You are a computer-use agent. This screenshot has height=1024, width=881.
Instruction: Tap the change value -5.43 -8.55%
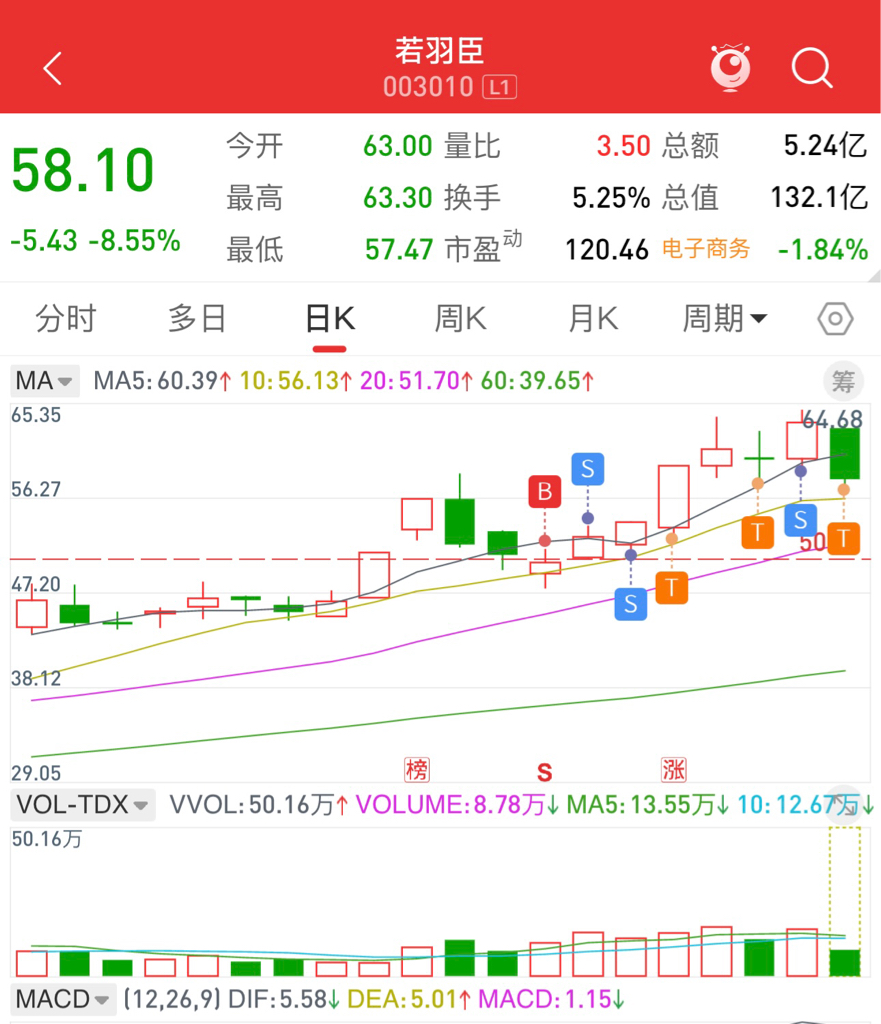click(x=95, y=241)
